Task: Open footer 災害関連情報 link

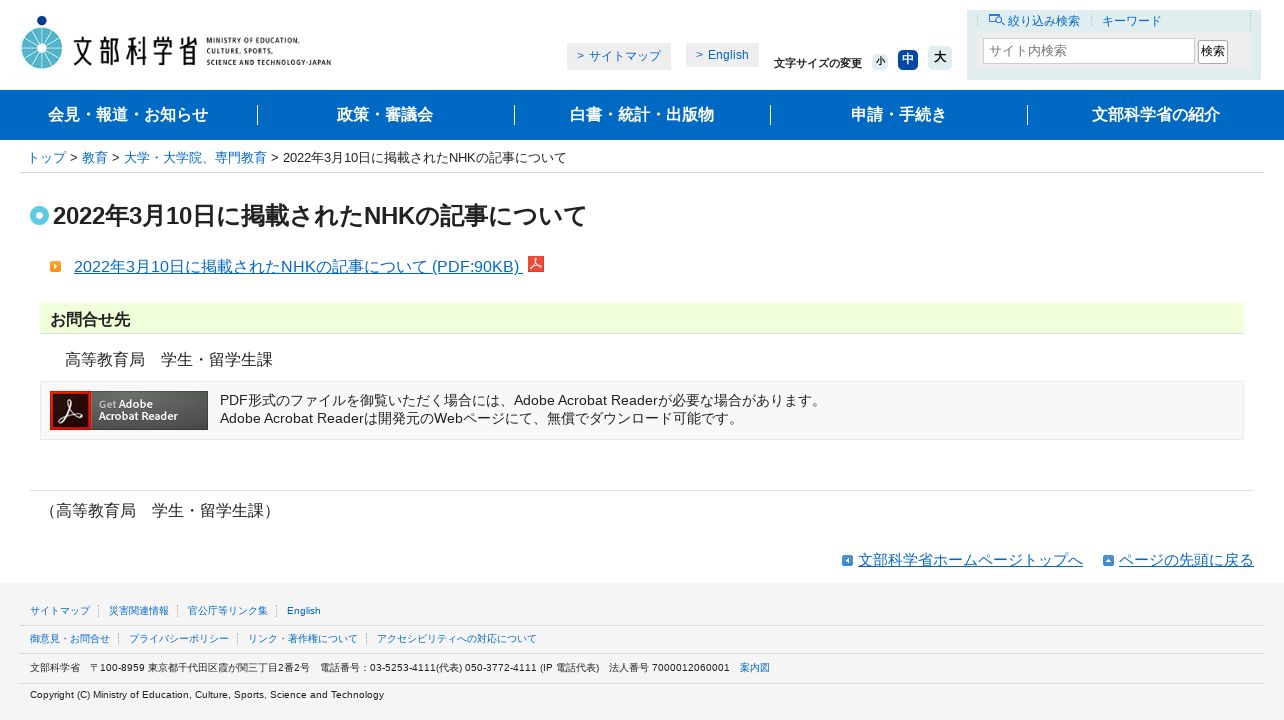Action: tap(139, 611)
